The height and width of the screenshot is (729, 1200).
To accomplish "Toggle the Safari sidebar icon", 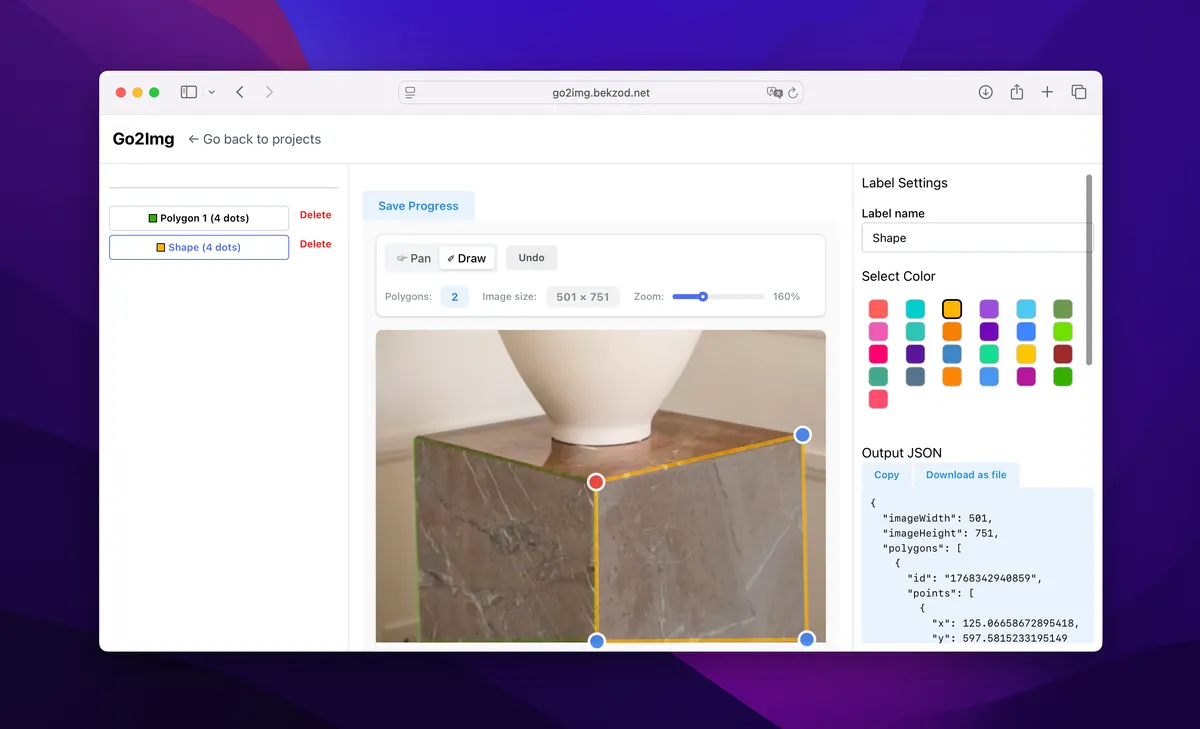I will tap(188, 92).
